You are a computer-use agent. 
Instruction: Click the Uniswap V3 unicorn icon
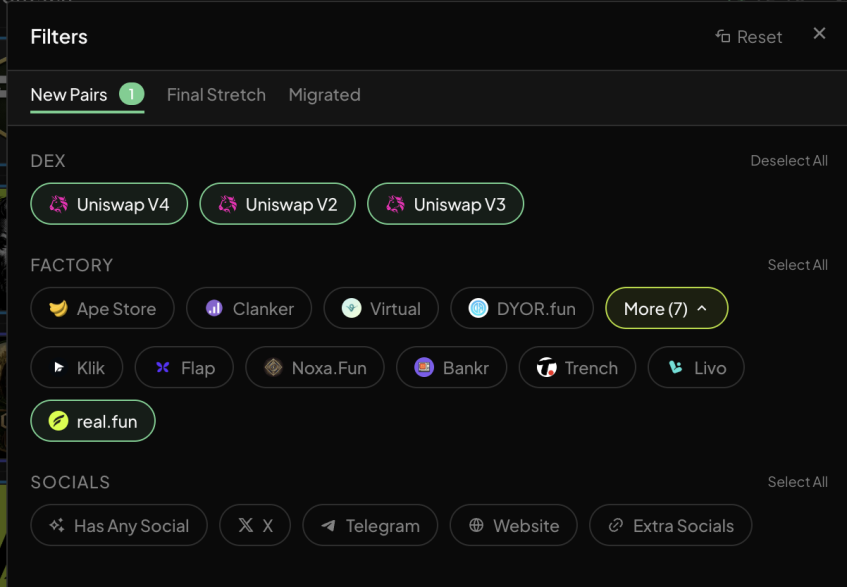(x=395, y=204)
